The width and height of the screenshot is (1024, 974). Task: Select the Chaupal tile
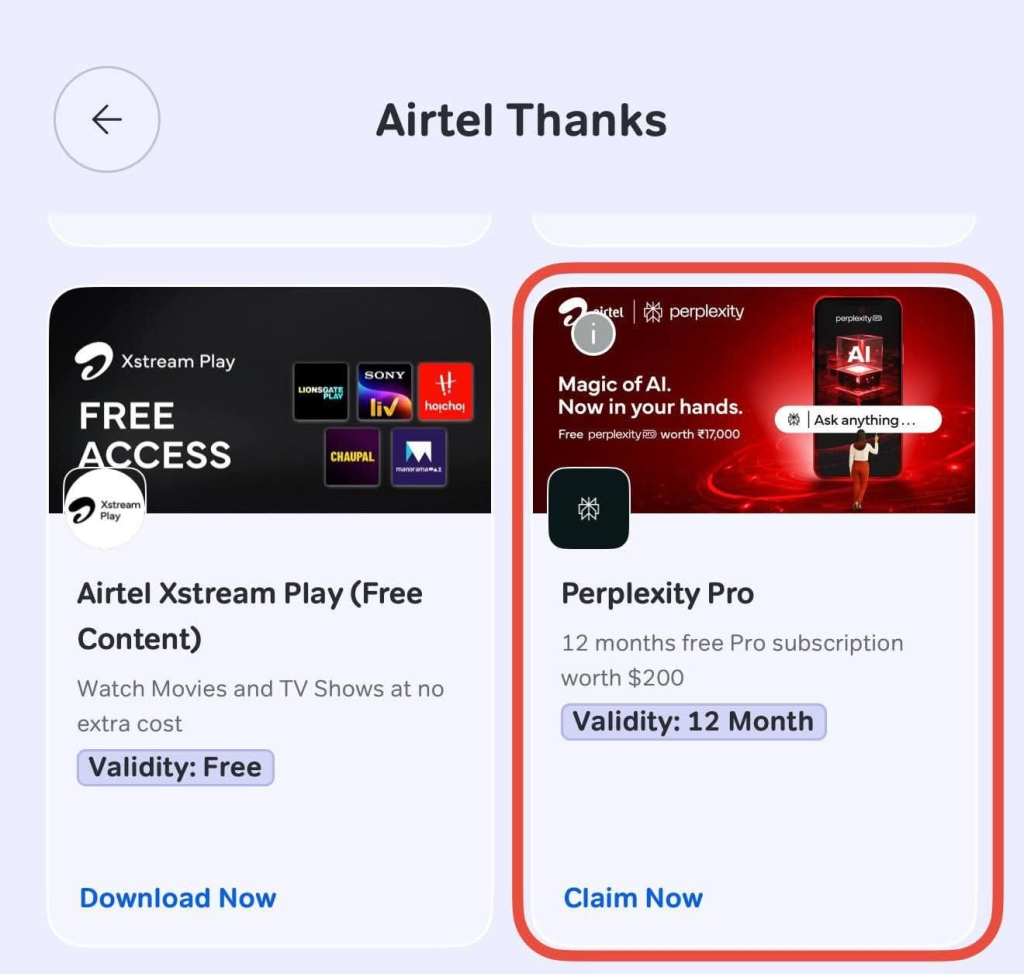(352, 457)
